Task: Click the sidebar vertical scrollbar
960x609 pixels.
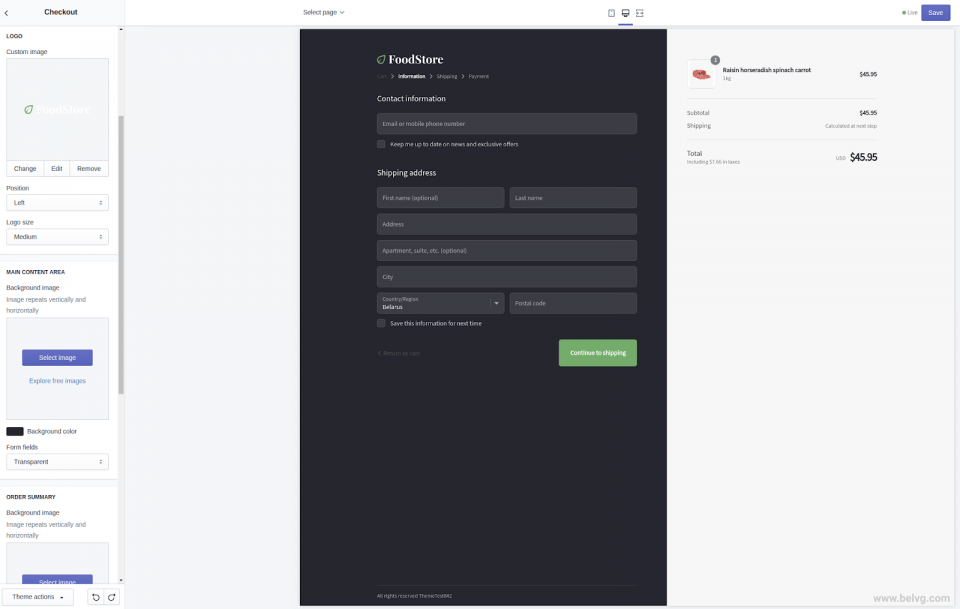Action: click(x=121, y=255)
